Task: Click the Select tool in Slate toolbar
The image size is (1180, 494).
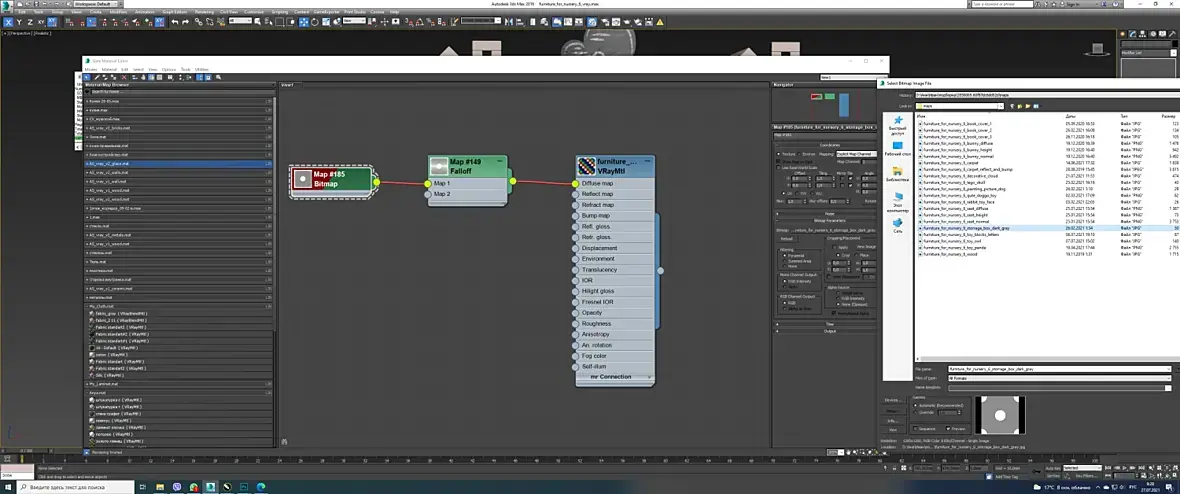Action: tap(87, 77)
